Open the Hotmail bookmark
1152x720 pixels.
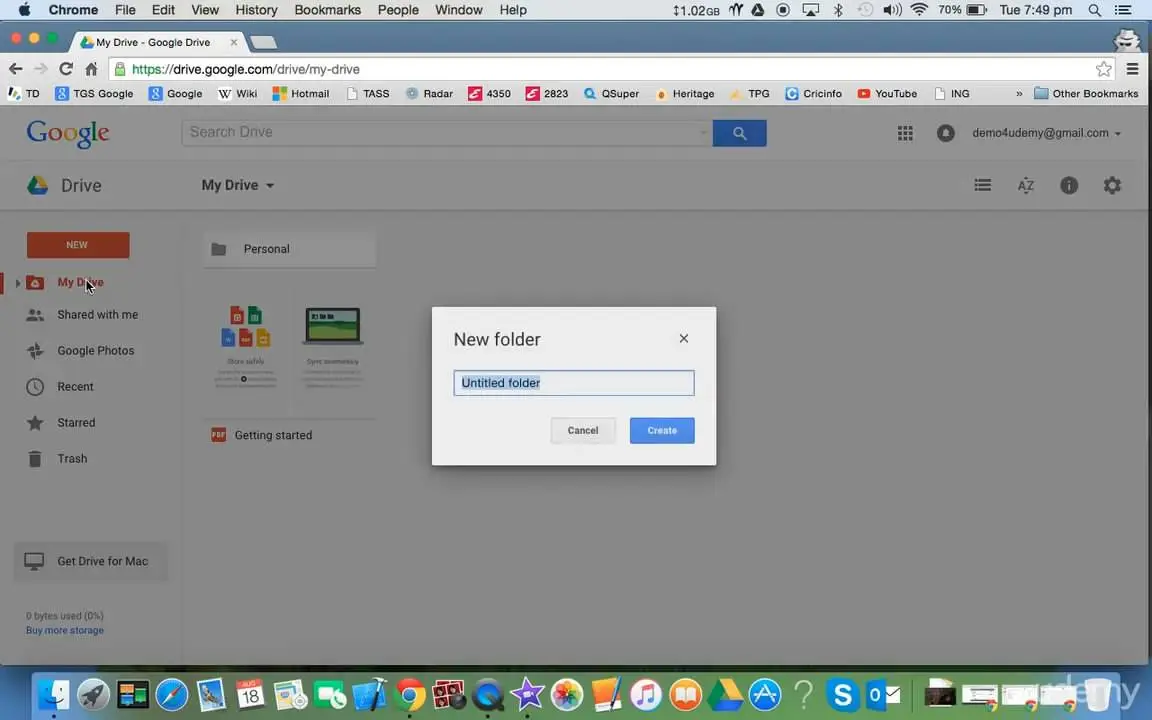tap(300, 93)
